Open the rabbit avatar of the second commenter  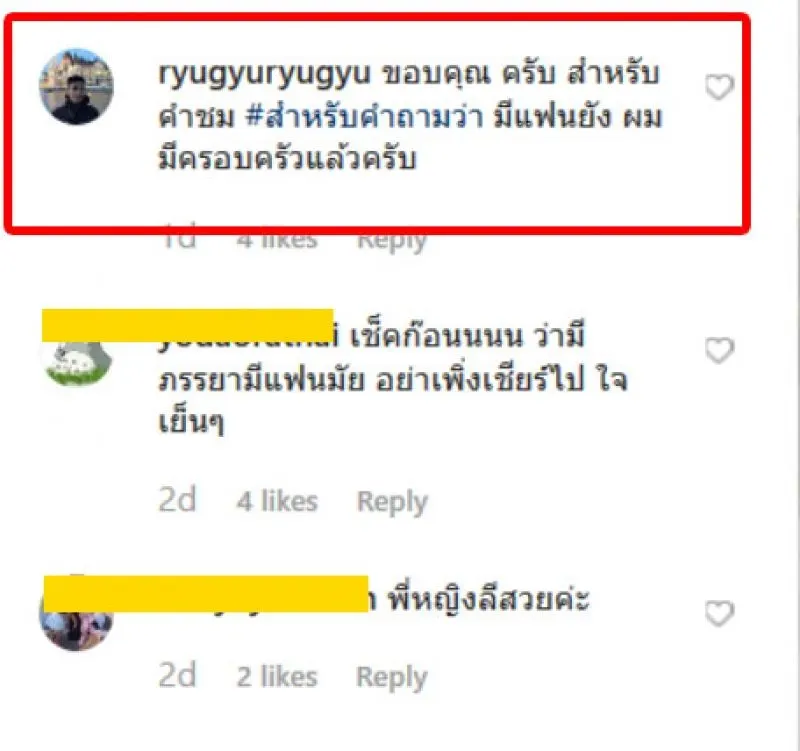pyautogui.click(x=77, y=363)
